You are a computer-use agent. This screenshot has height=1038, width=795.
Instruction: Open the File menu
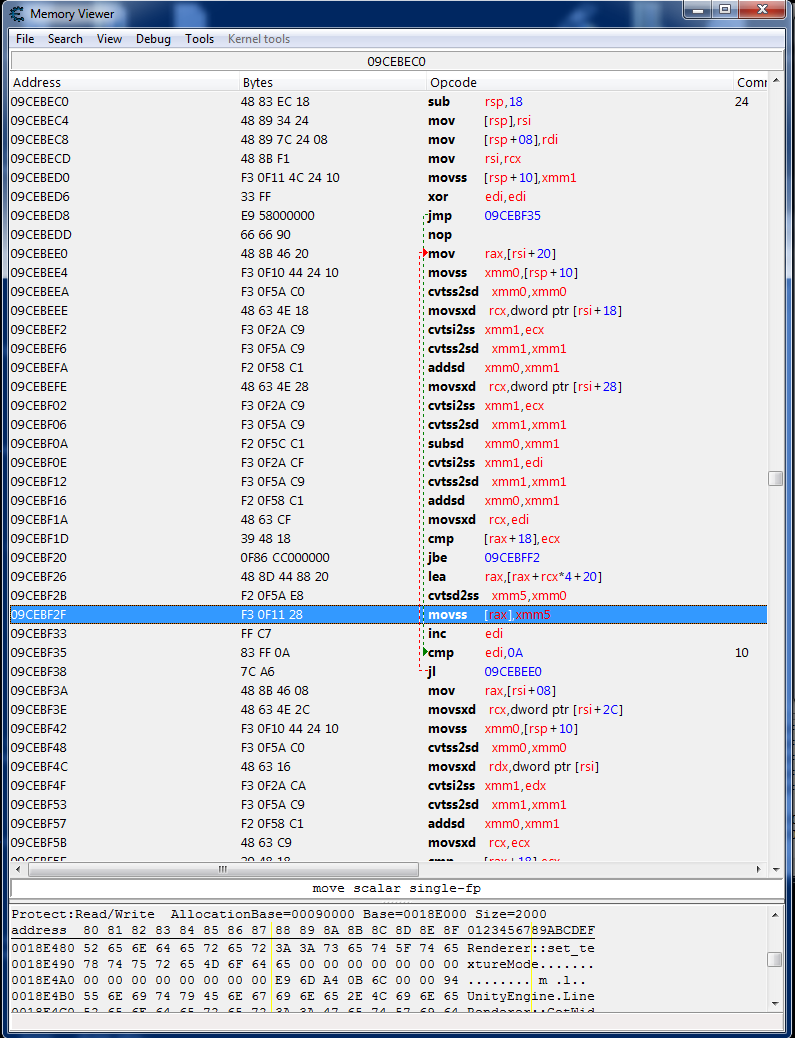click(25, 39)
